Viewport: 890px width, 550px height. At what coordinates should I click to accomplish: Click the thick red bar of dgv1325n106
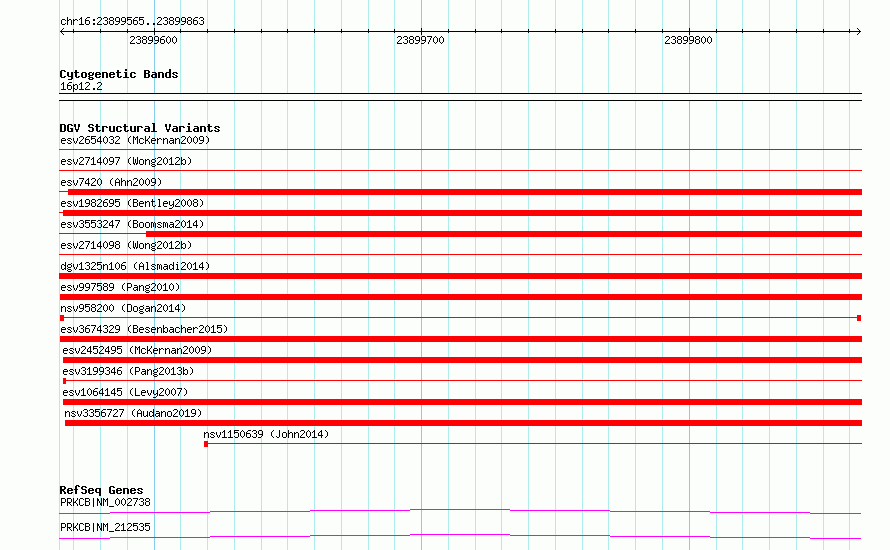coord(461,276)
